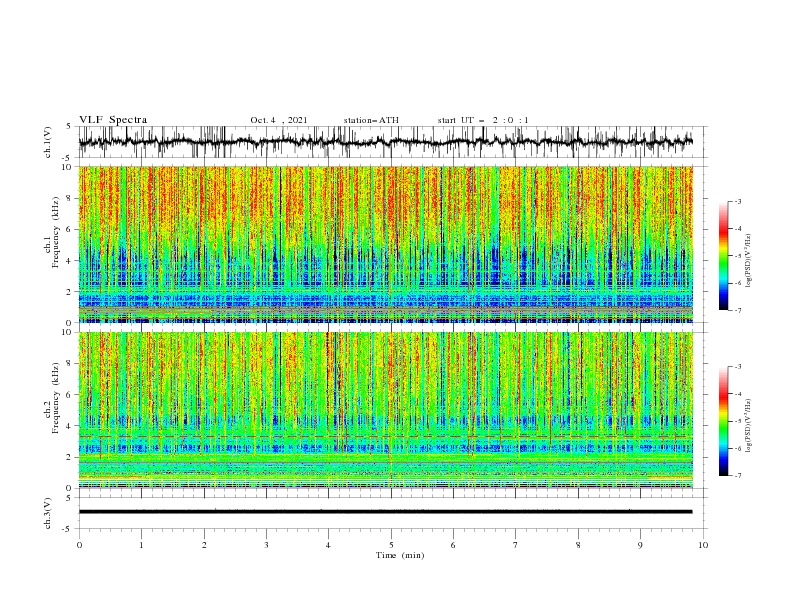Click inside the ch.1 spectrogram panel
Screen dimensions: 792x612
coord(385,244)
